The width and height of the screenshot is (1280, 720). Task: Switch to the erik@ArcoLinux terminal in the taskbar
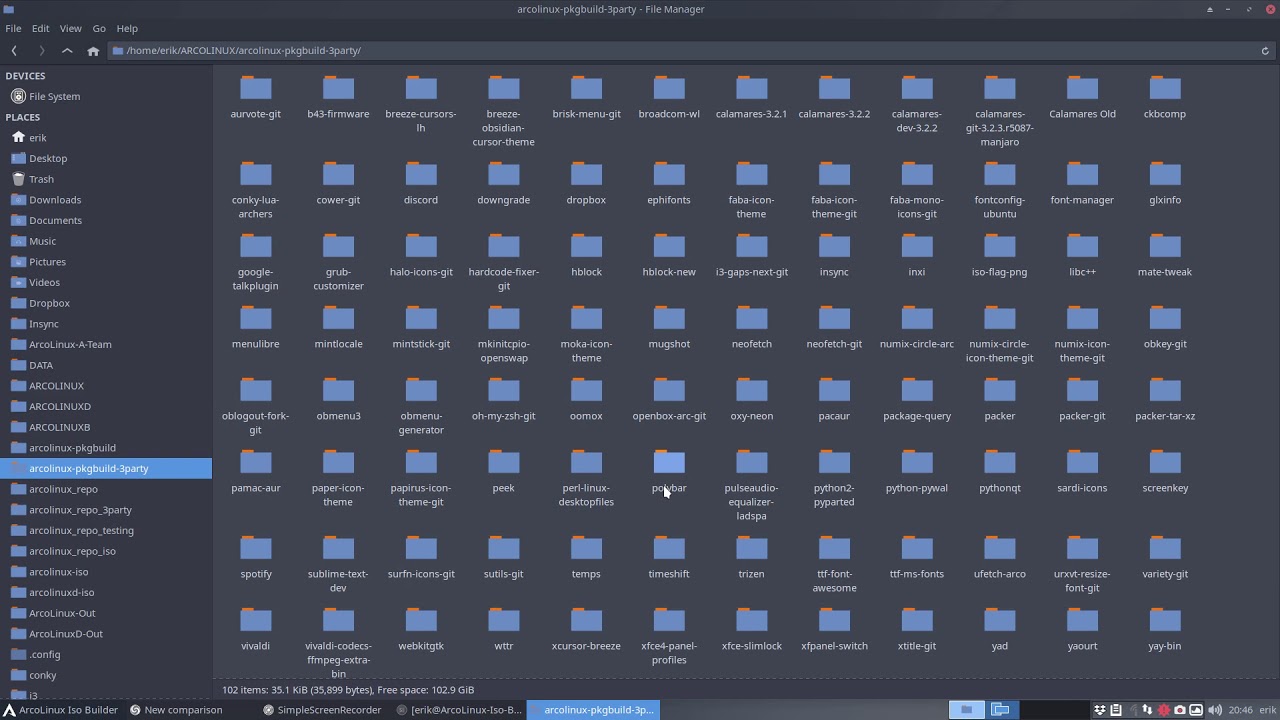[459, 710]
